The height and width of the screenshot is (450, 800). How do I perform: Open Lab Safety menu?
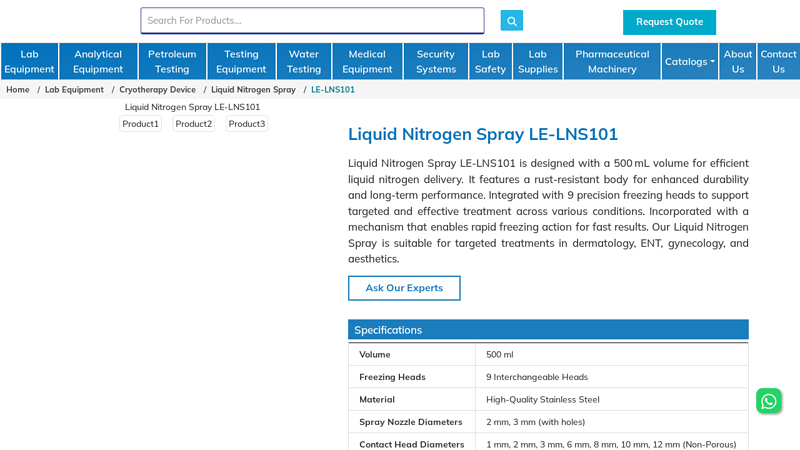[x=490, y=61]
